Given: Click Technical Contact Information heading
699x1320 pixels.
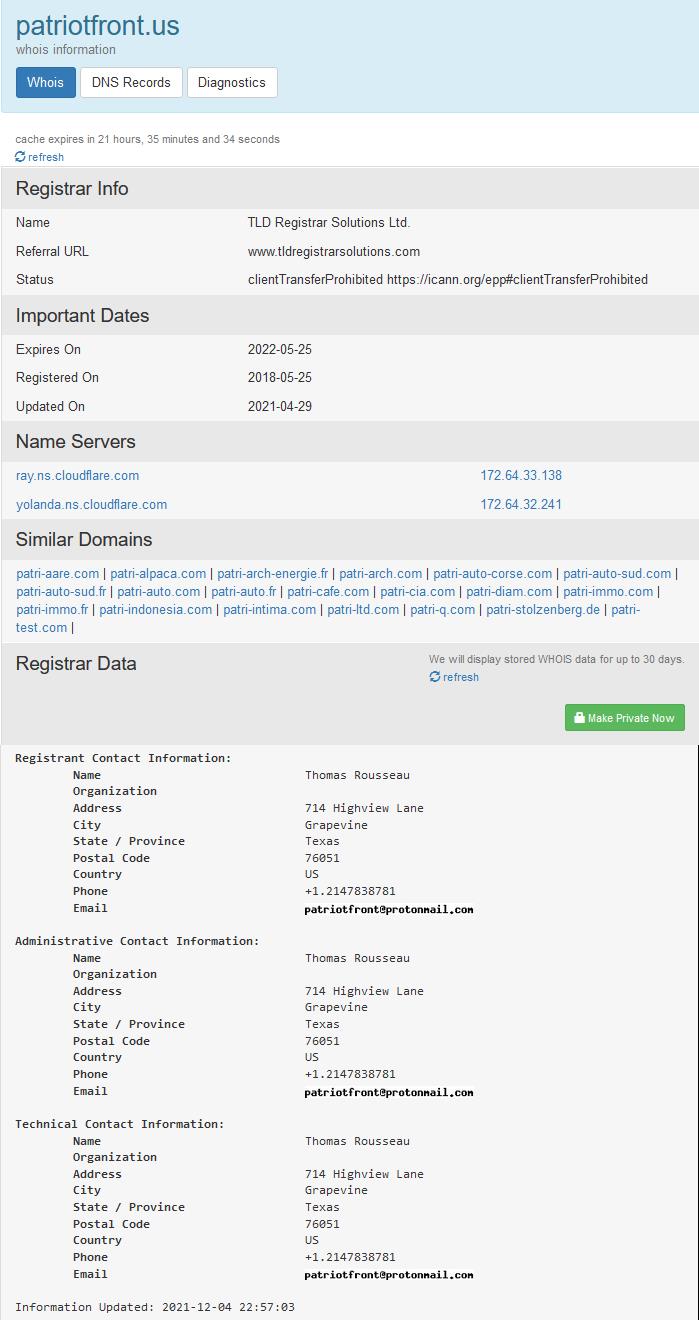Looking at the screenshot, I should [120, 1124].
